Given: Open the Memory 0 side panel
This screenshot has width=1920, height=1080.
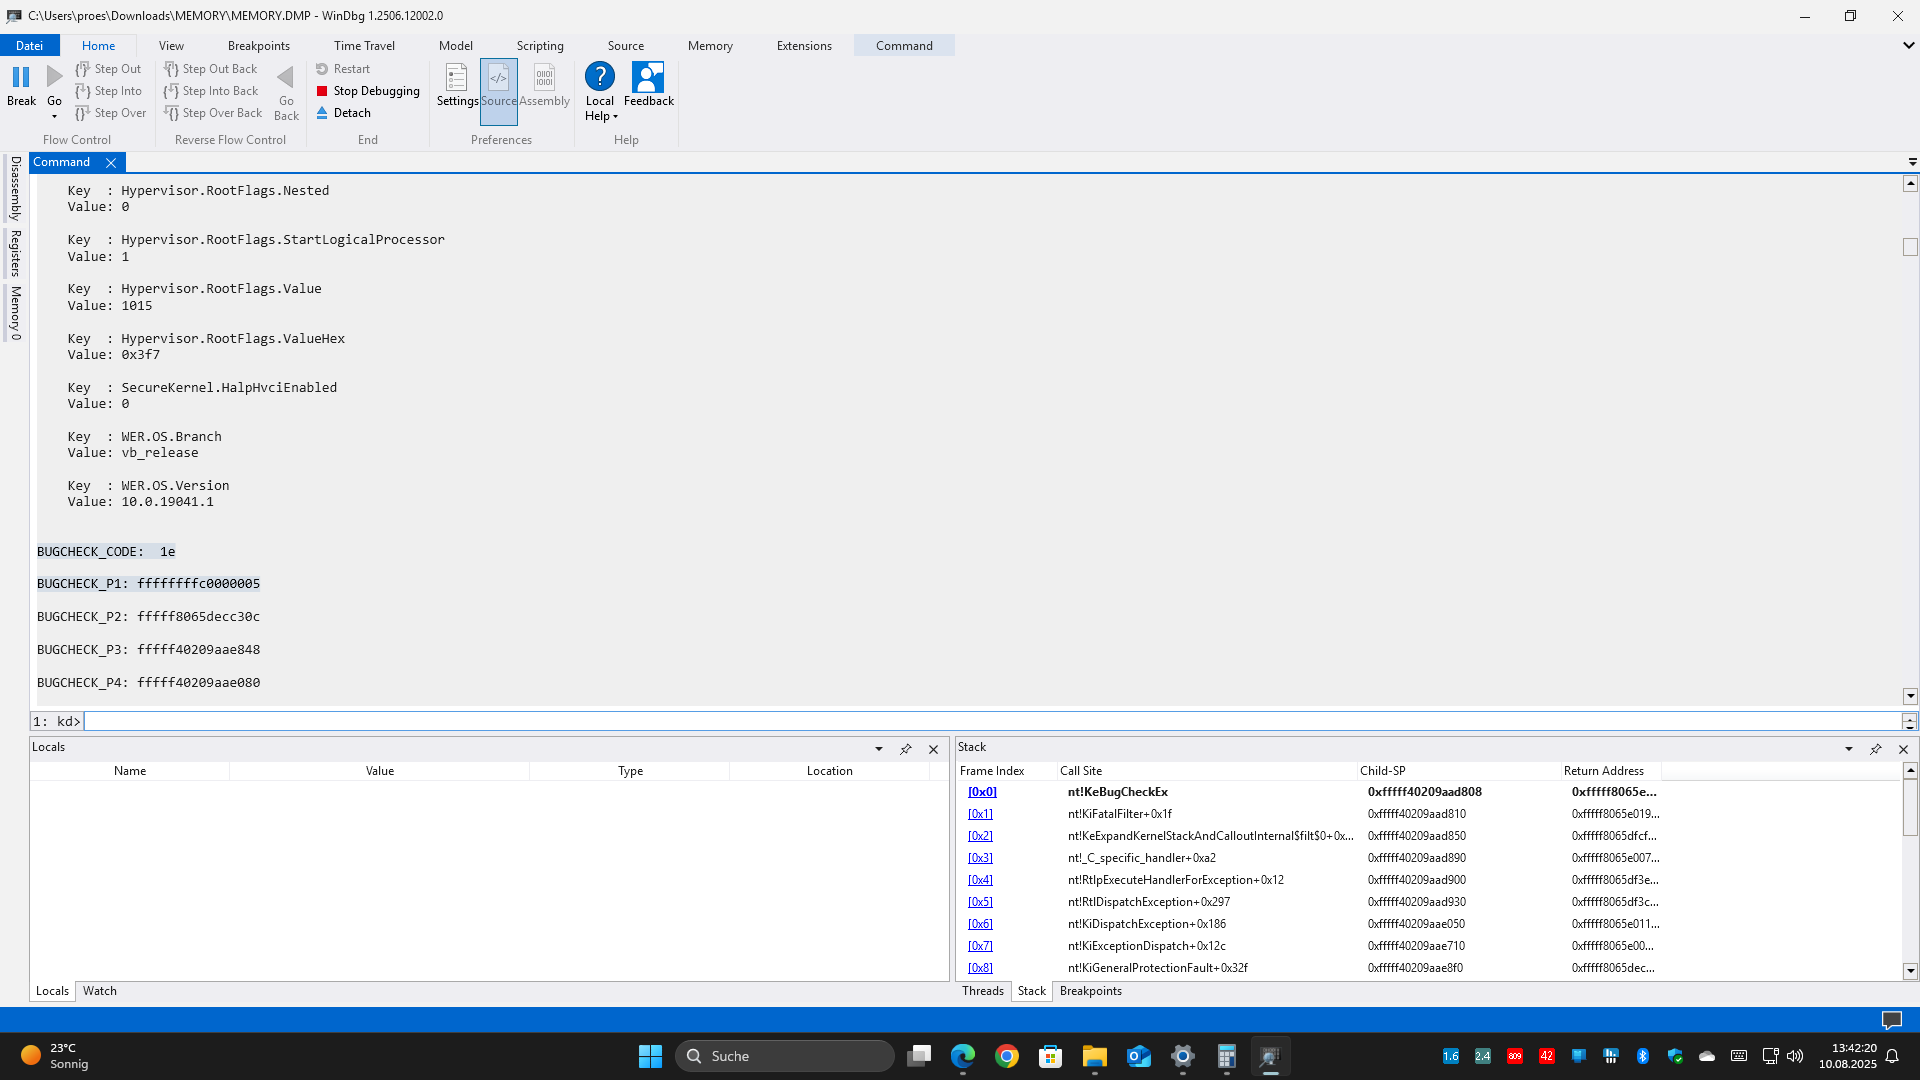Looking at the screenshot, I should (15, 313).
